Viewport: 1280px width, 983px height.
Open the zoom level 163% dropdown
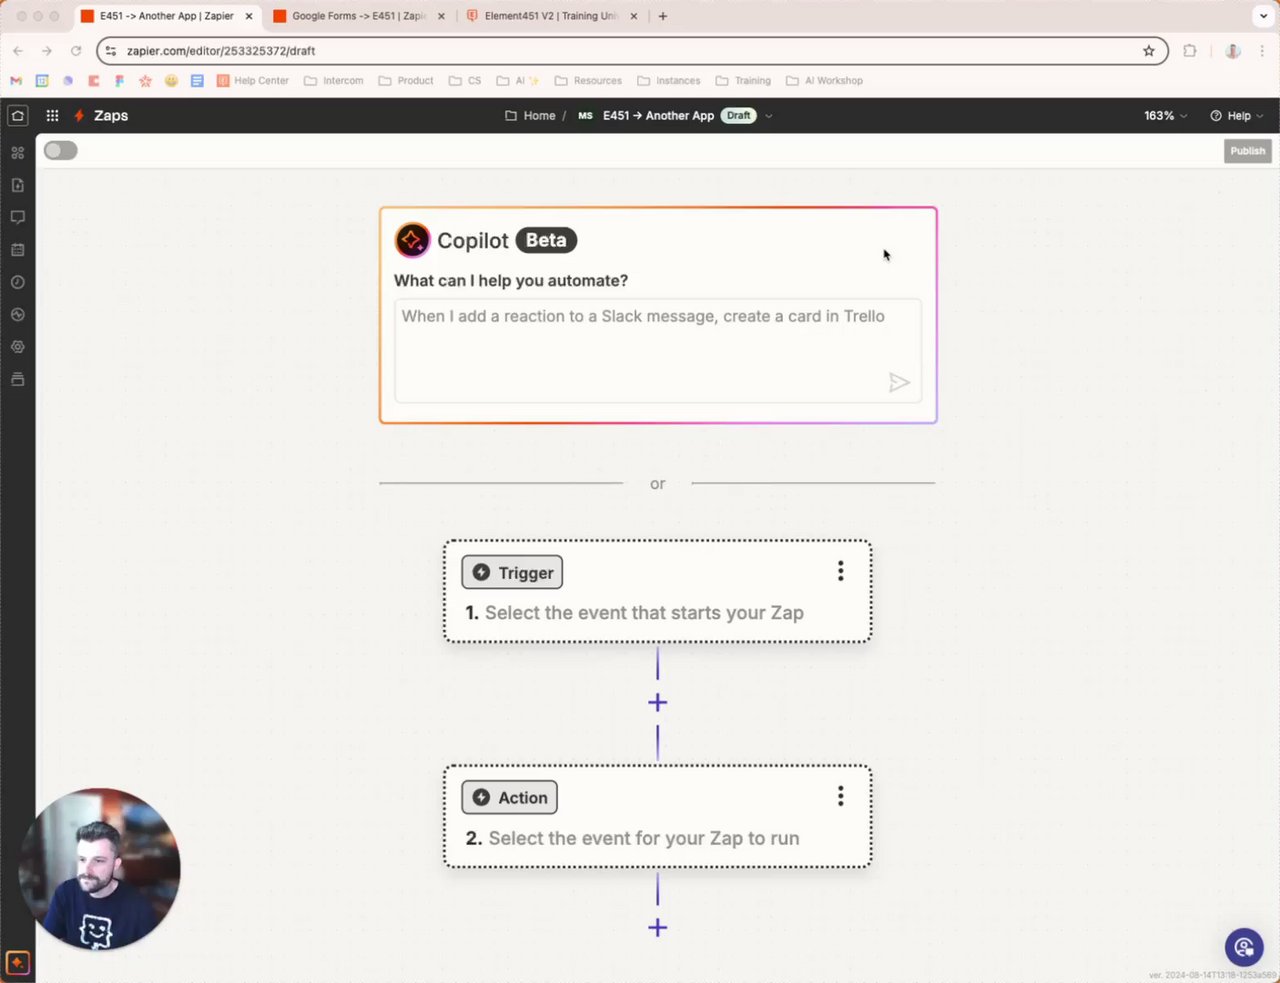[1166, 116]
